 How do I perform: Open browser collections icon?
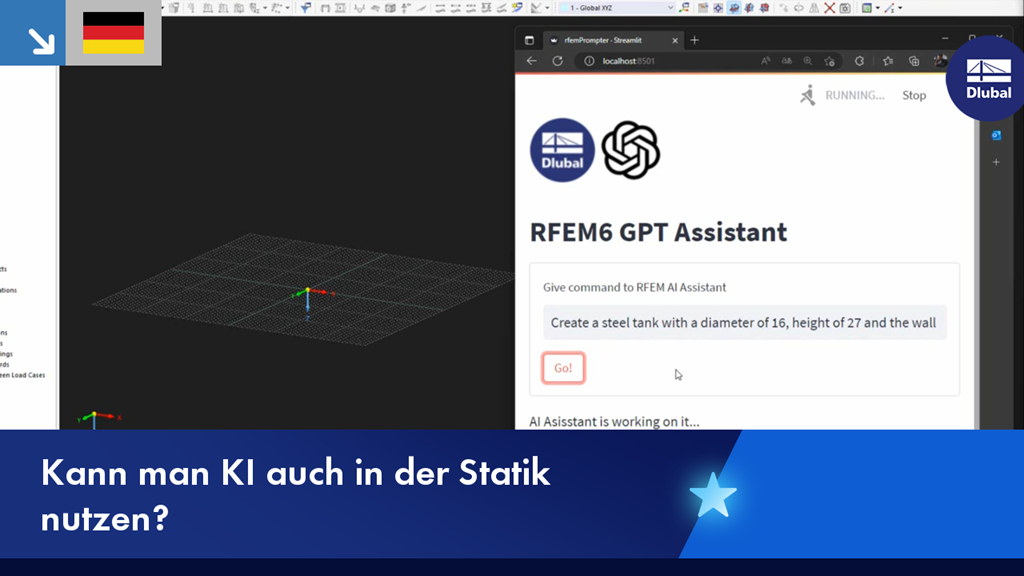pyautogui.click(x=914, y=61)
